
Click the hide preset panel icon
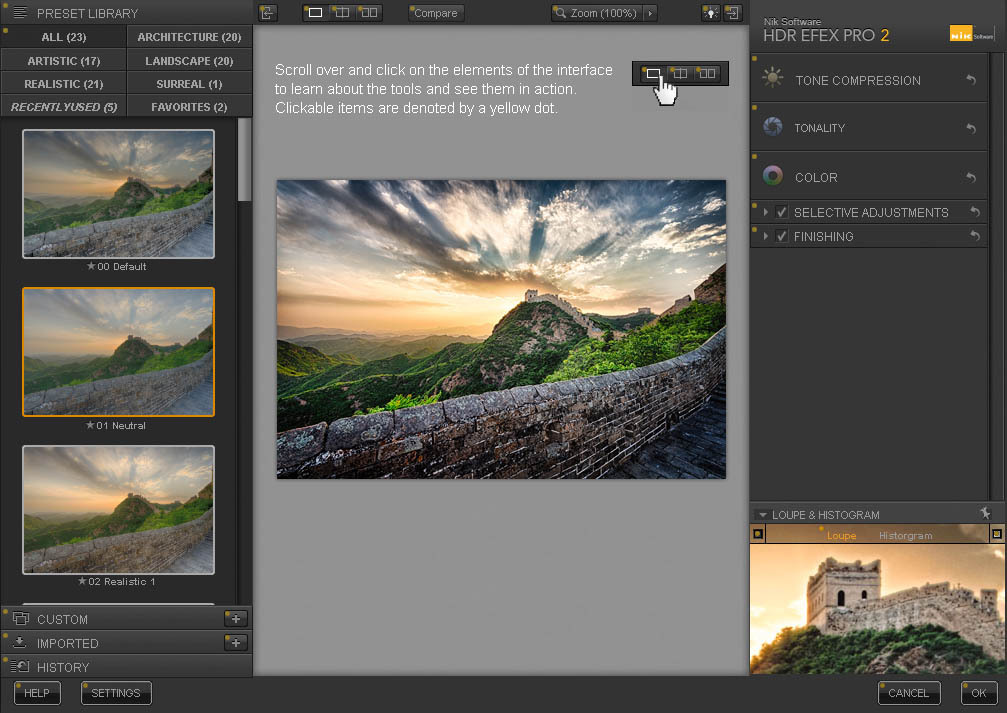tap(267, 13)
